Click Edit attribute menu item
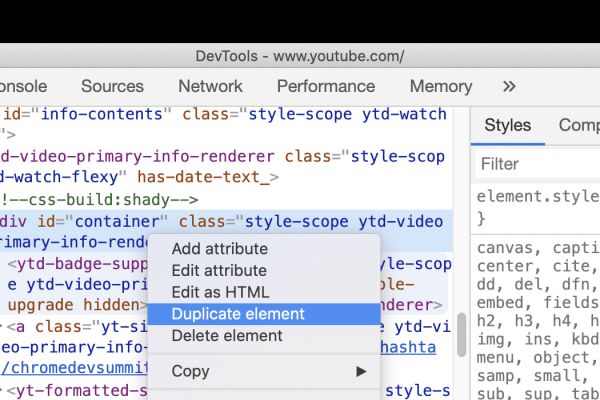This screenshot has width=600, height=400. pyautogui.click(x=219, y=271)
